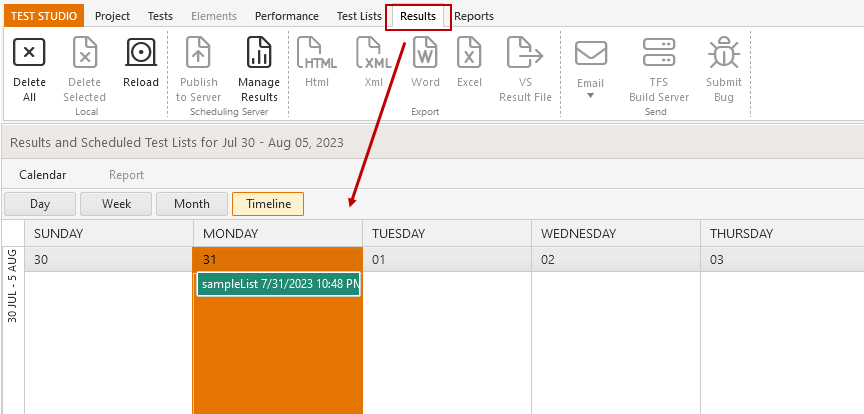Select the Performance tab

(287, 16)
